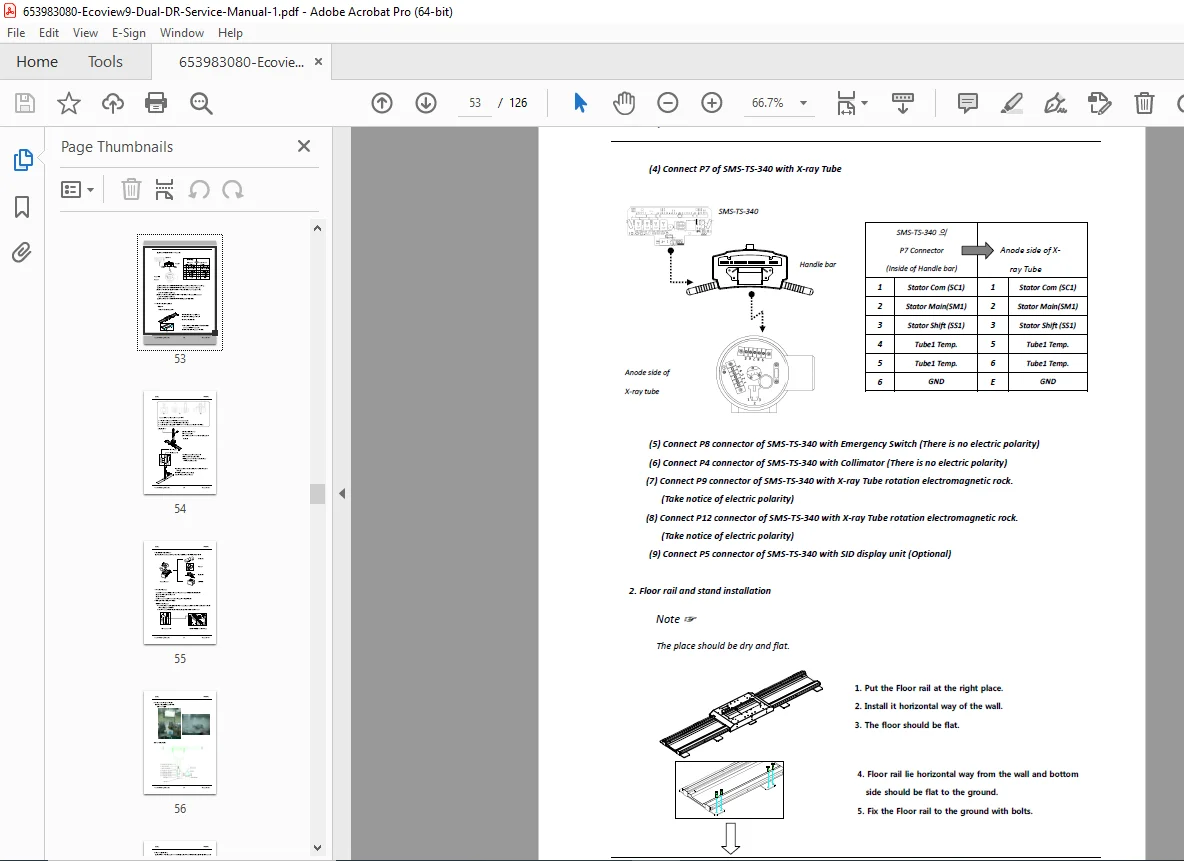The height and width of the screenshot is (861, 1184).
Task: Click 'The place should be dry and flat.' text
Action: pos(723,646)
